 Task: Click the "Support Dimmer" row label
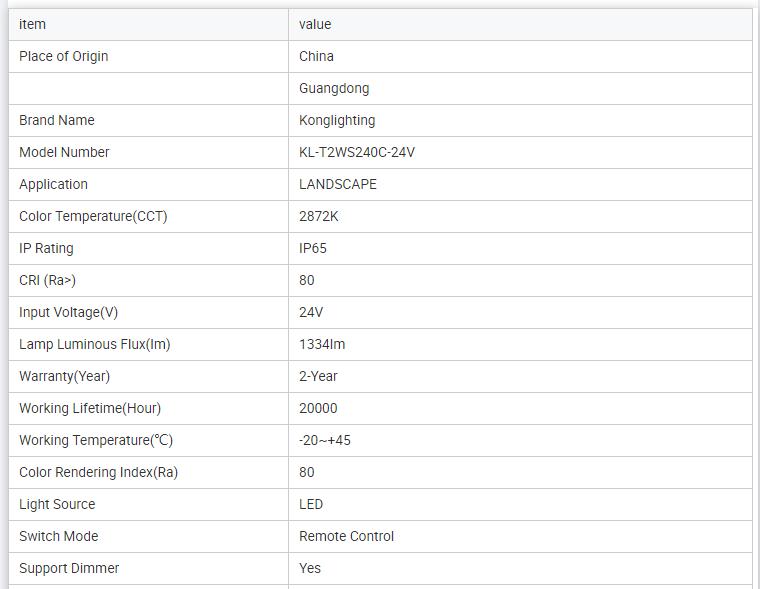point(69,568)
